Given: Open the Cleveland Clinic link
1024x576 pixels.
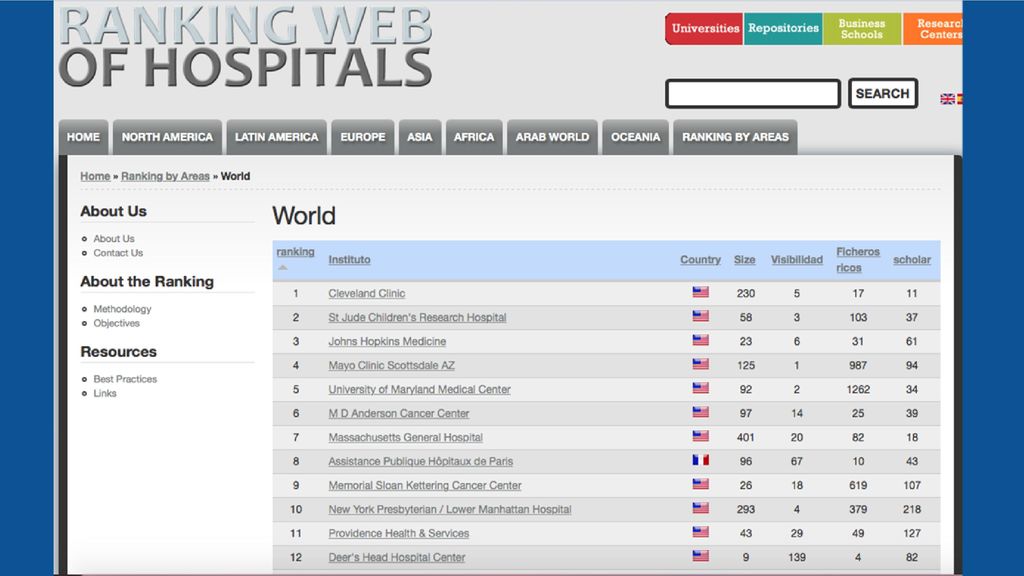Looking at the screenshot, I should click(366, 293).
